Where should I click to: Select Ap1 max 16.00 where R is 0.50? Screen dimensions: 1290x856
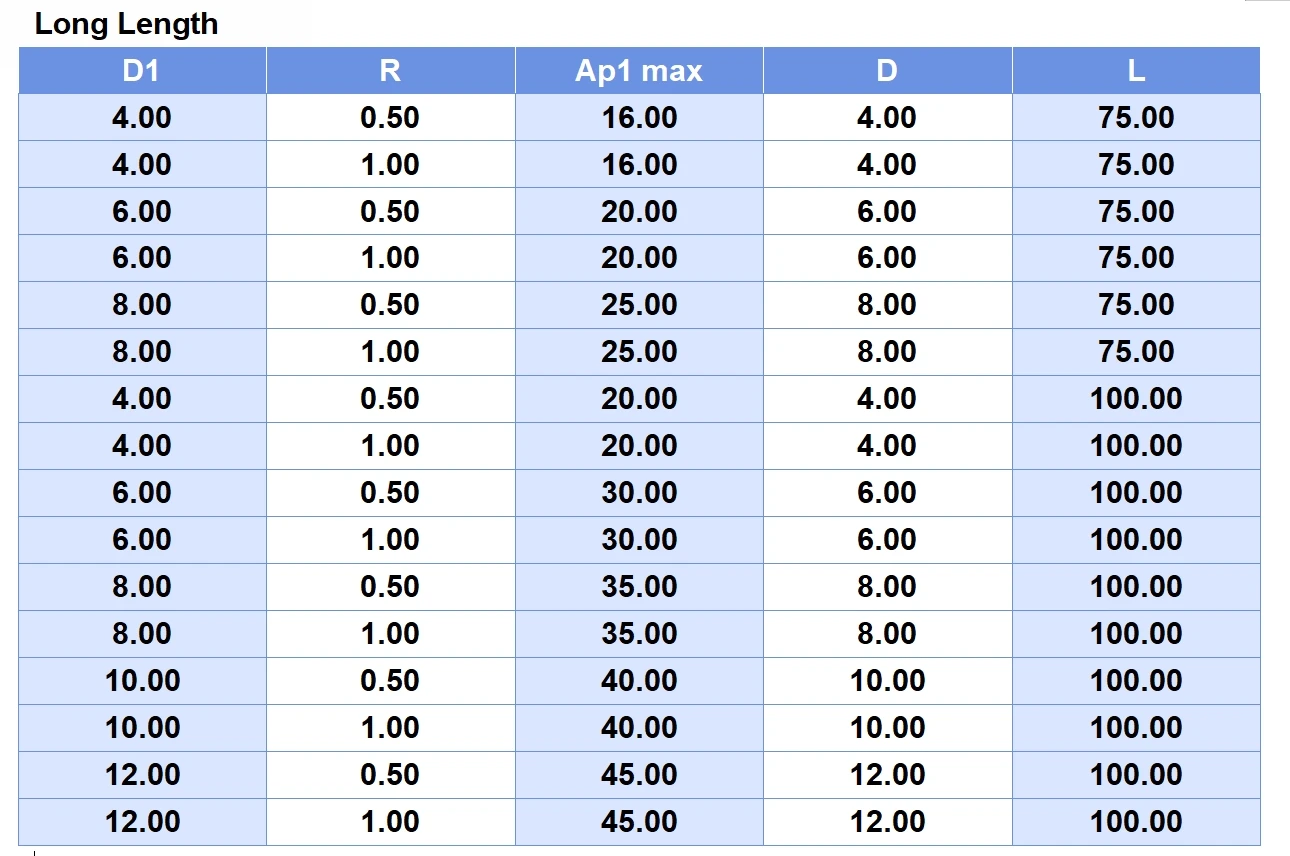(x=639, y=118)
